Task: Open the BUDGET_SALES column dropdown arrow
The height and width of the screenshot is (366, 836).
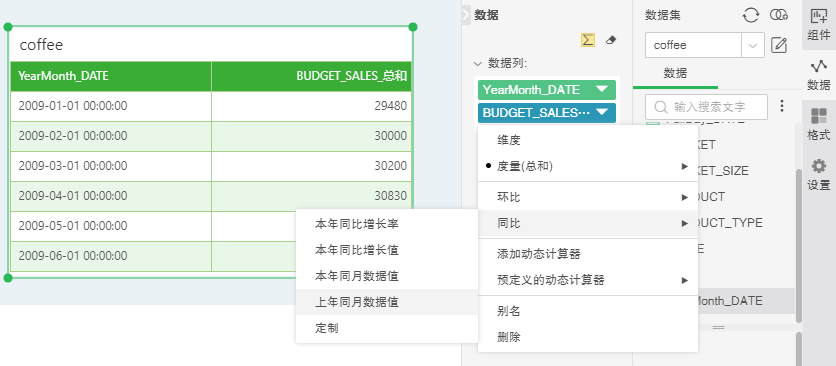Action: tap(602, 112)
